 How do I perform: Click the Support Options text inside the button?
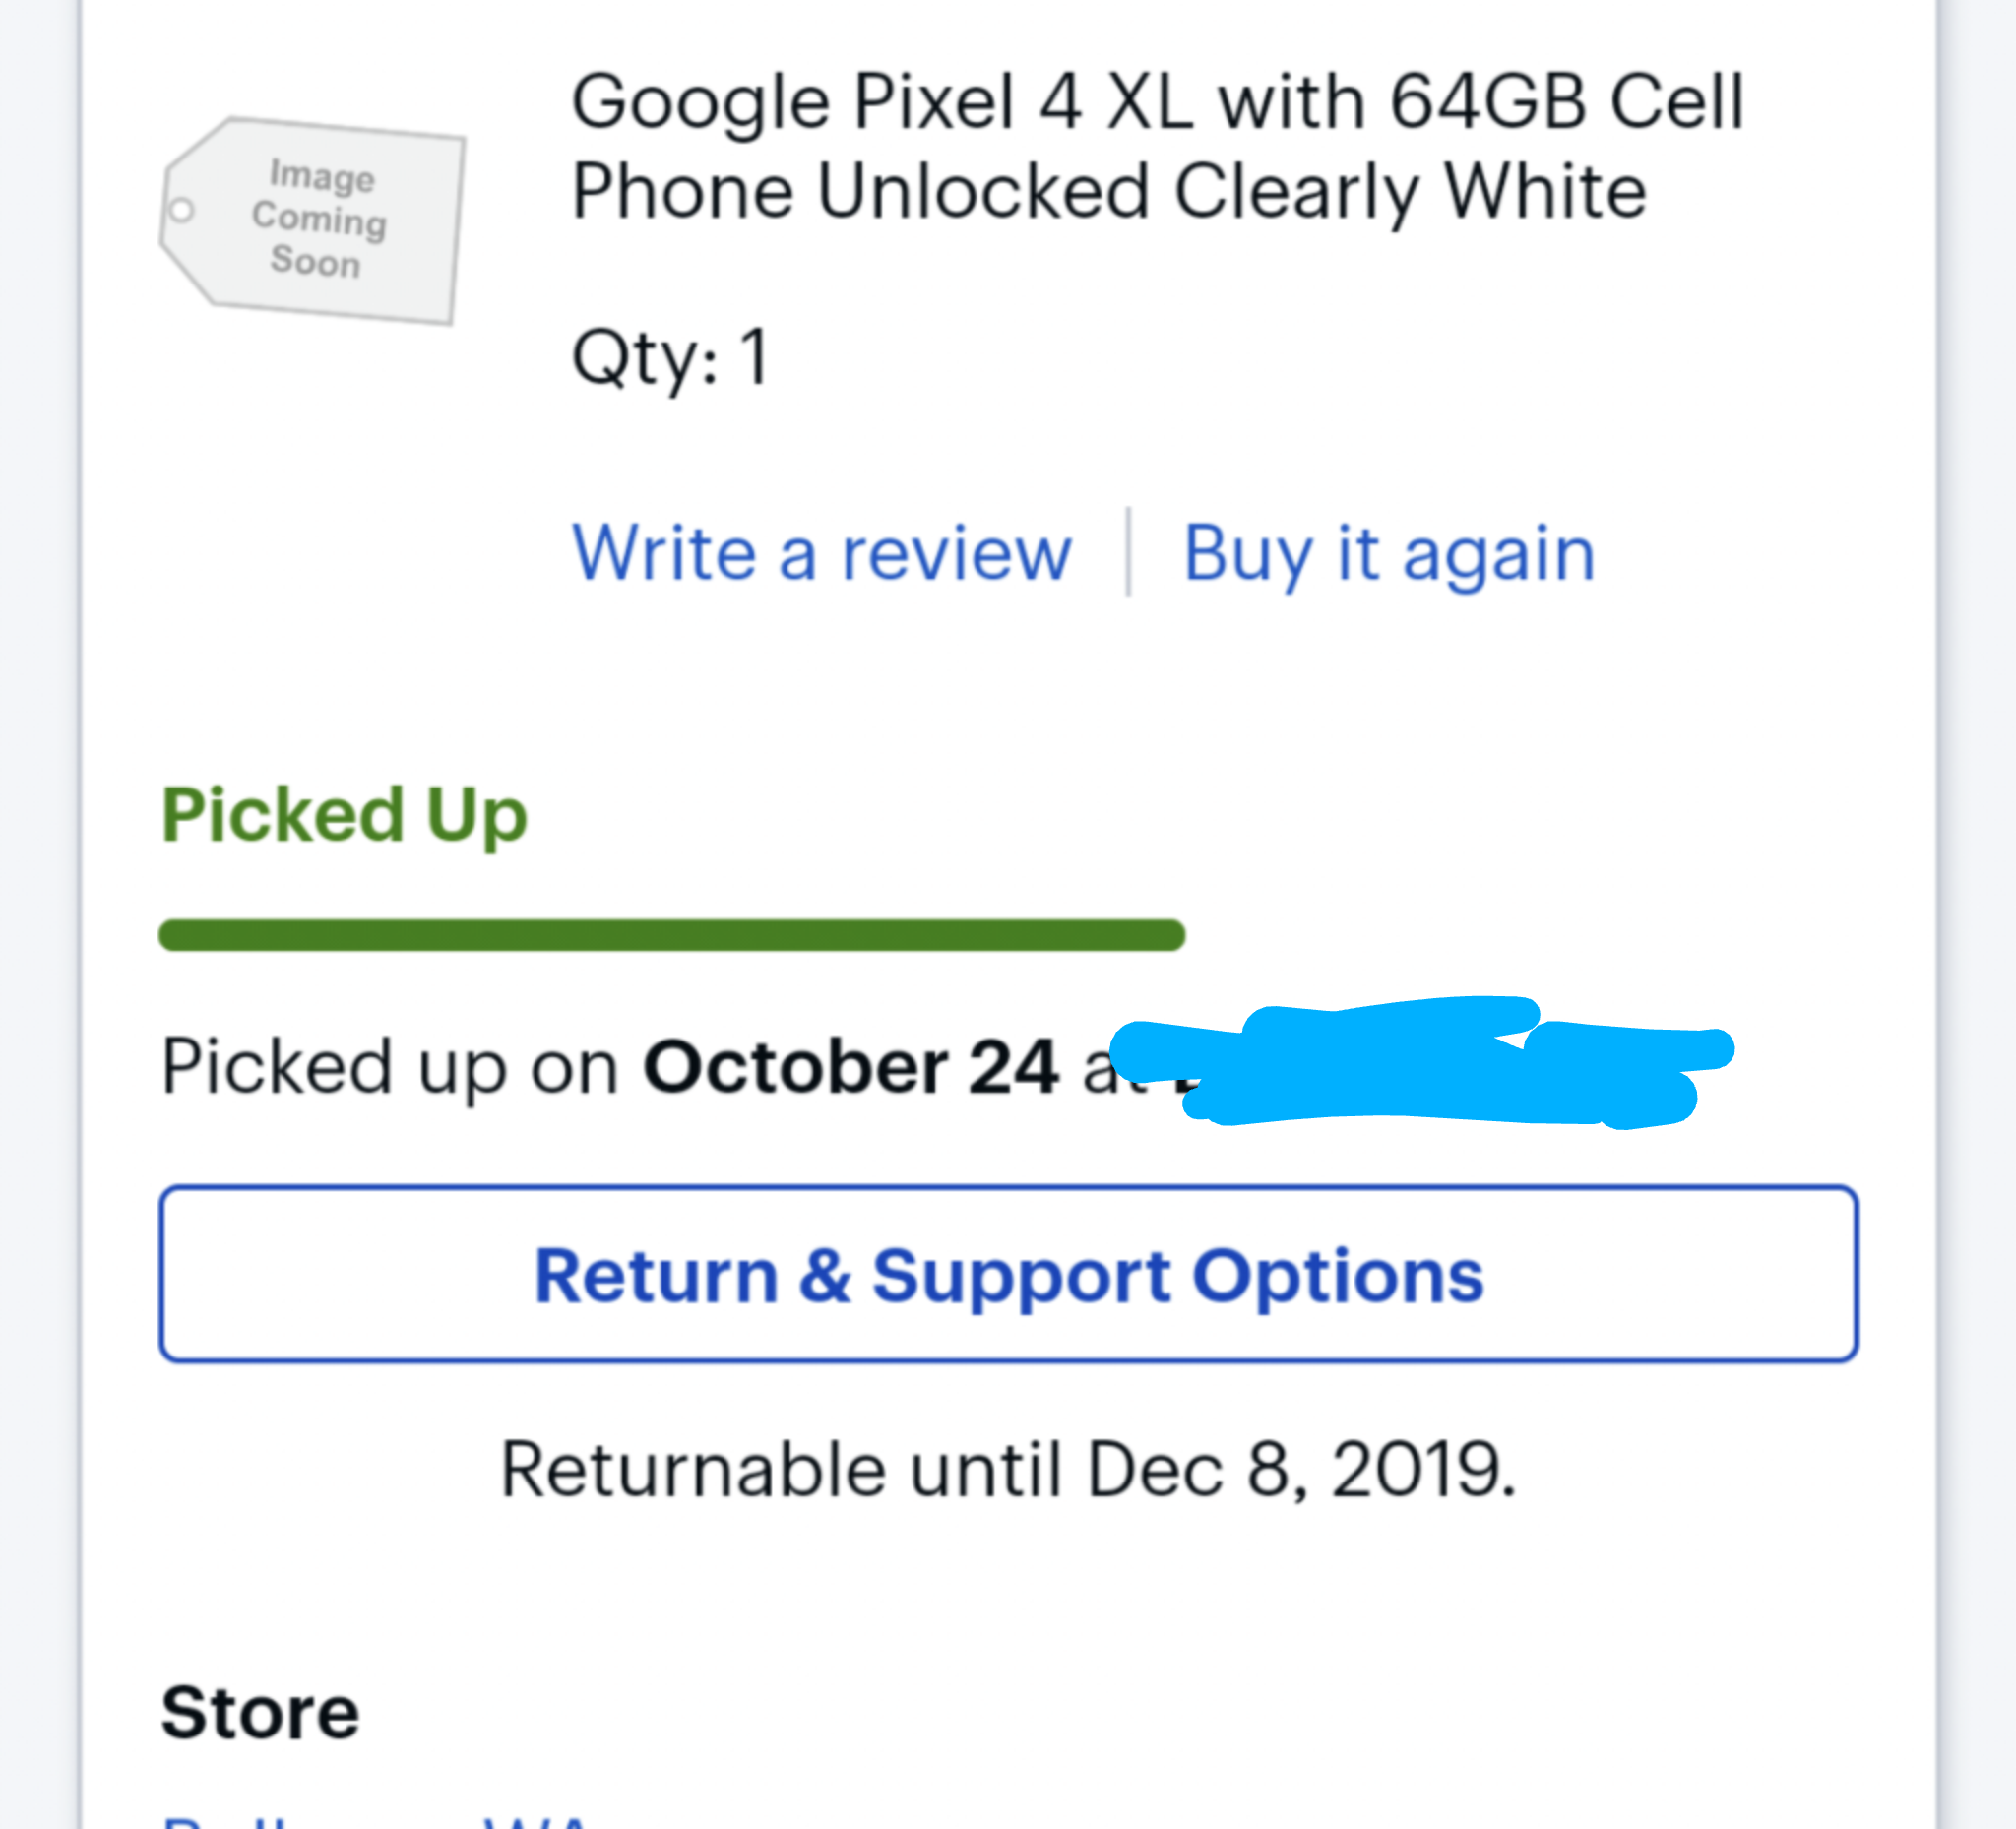(1178, 1277)
